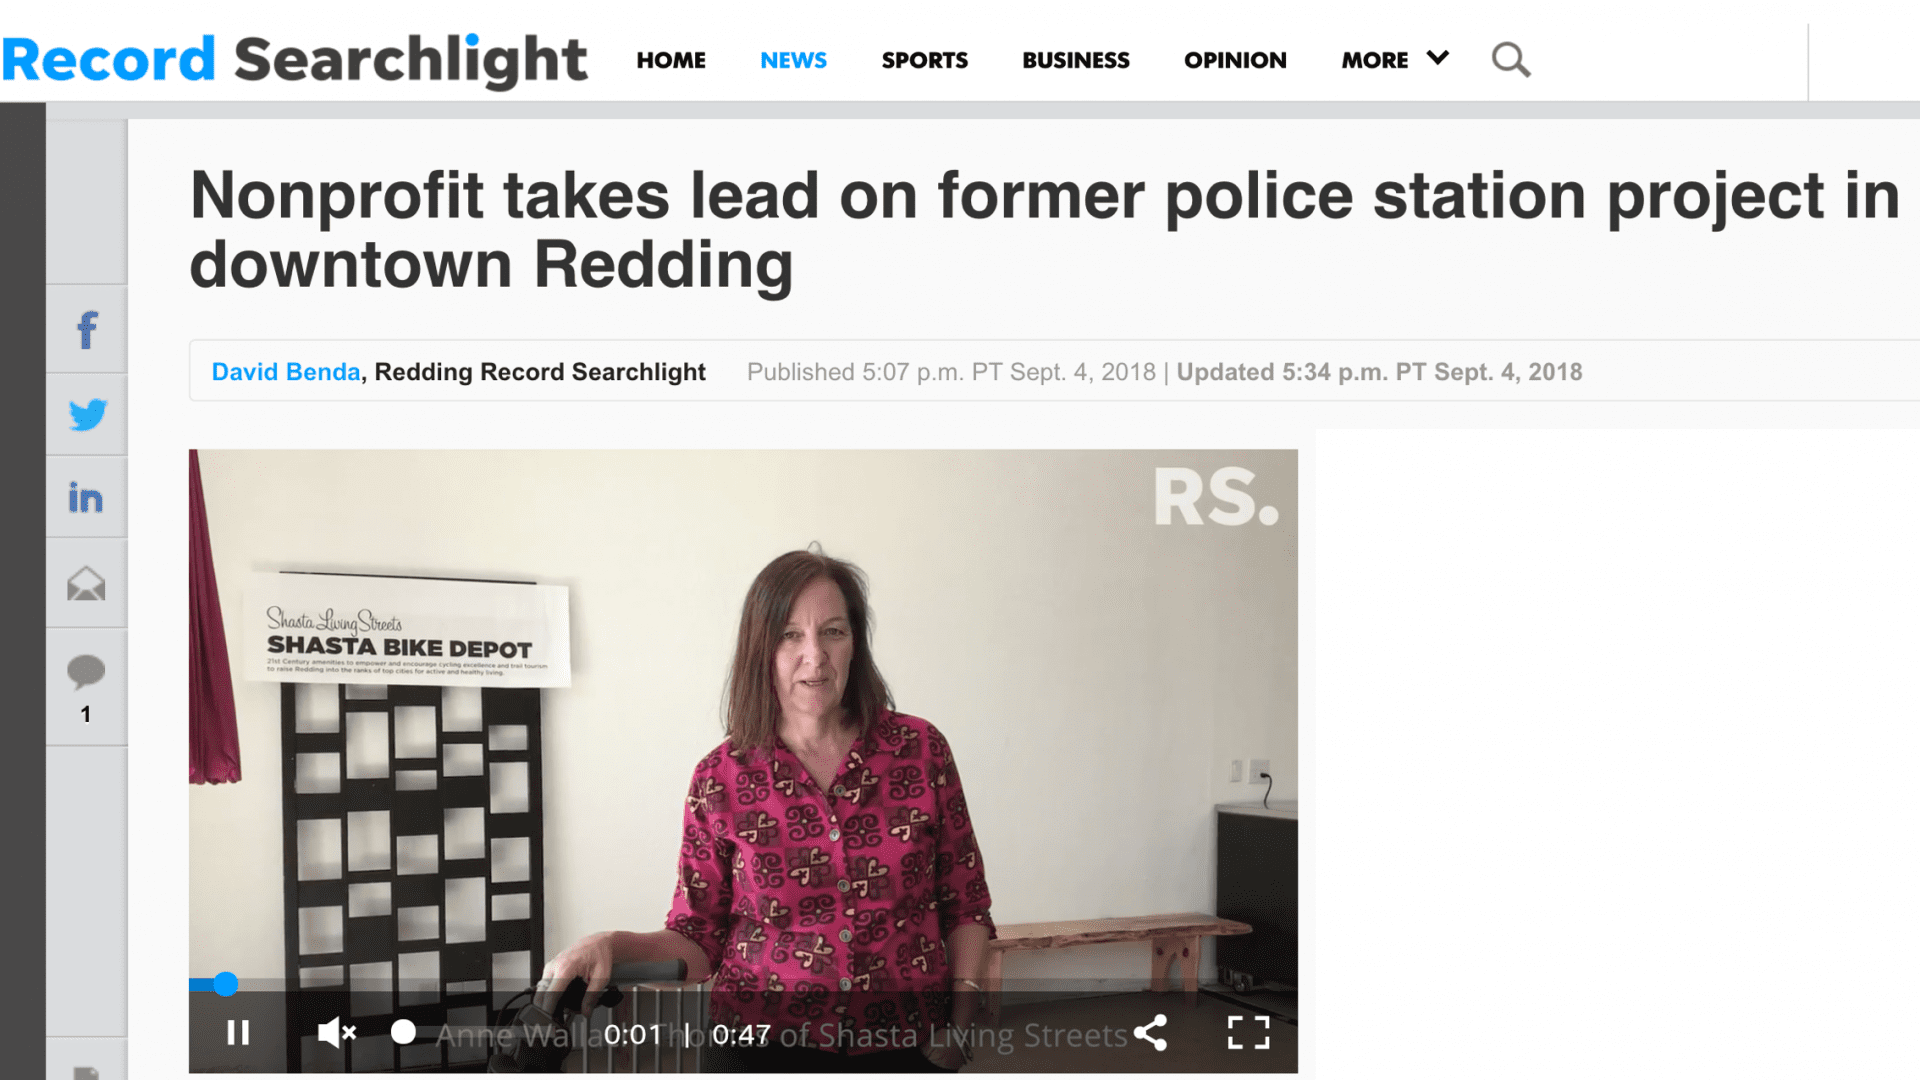Screen dimensions: 1920x1080
Task: Open the BUSINESS section
Action: tap(1076, 60)
